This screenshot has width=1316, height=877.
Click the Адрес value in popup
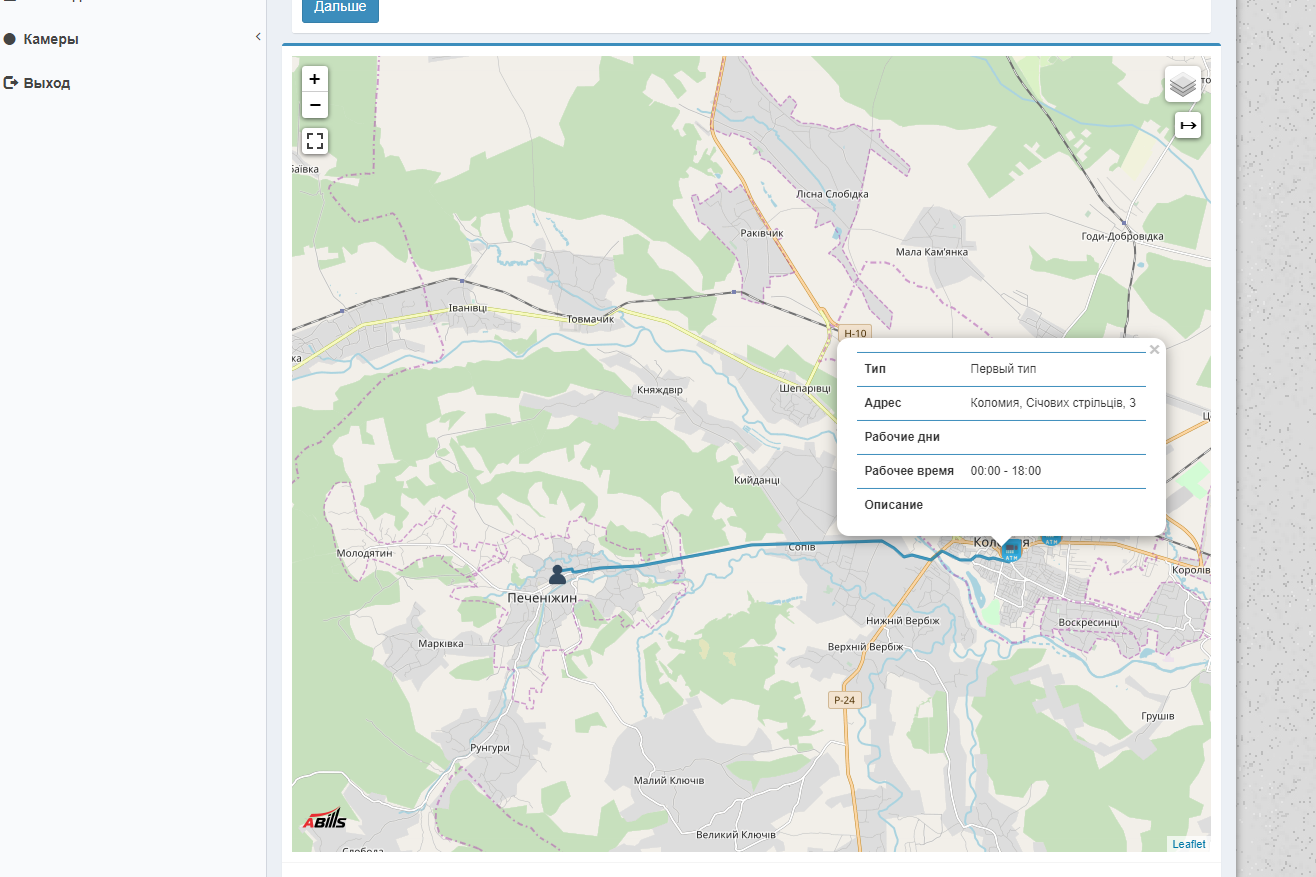click(1052, 403)
